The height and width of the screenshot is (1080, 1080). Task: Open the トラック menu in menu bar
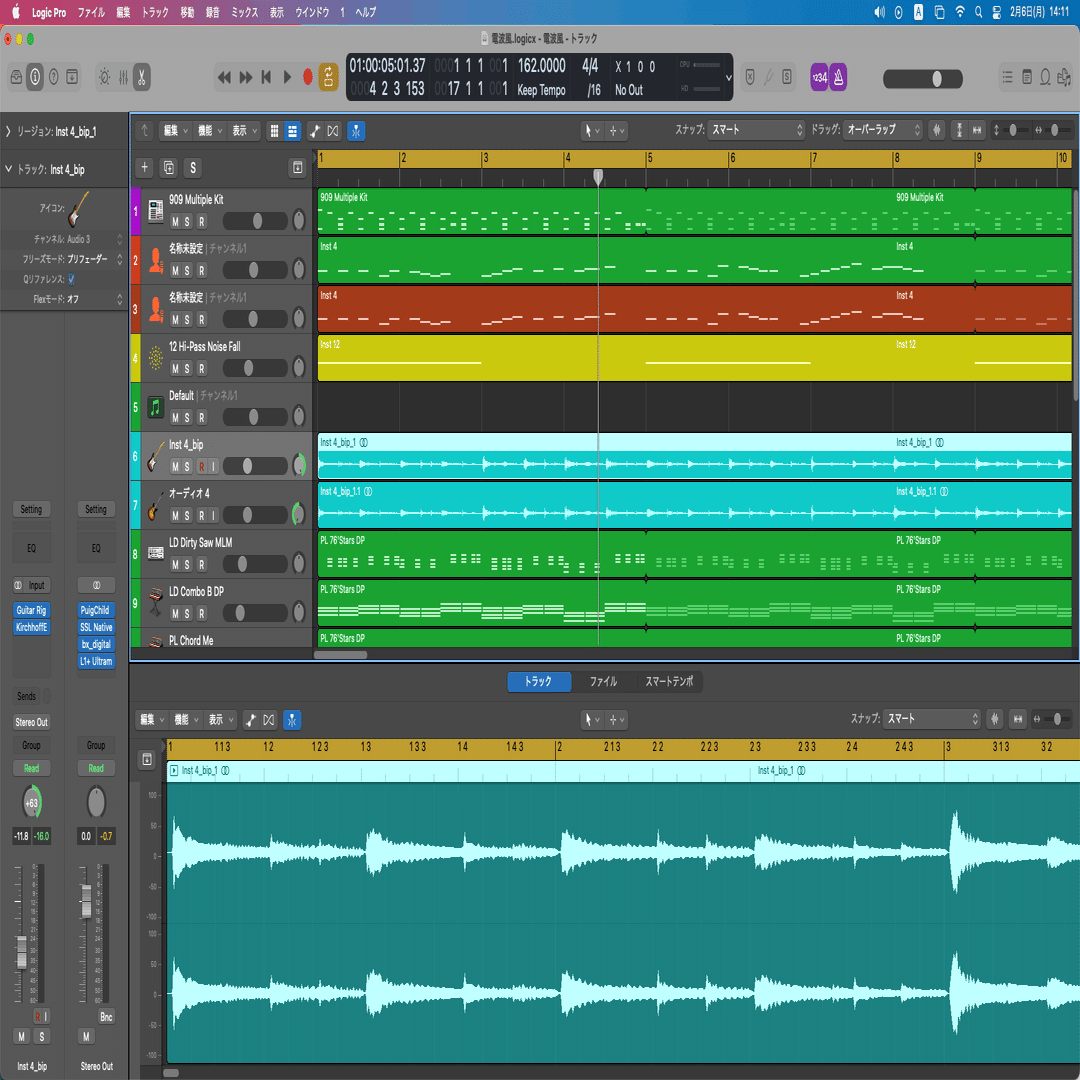[x=155, y=12]
